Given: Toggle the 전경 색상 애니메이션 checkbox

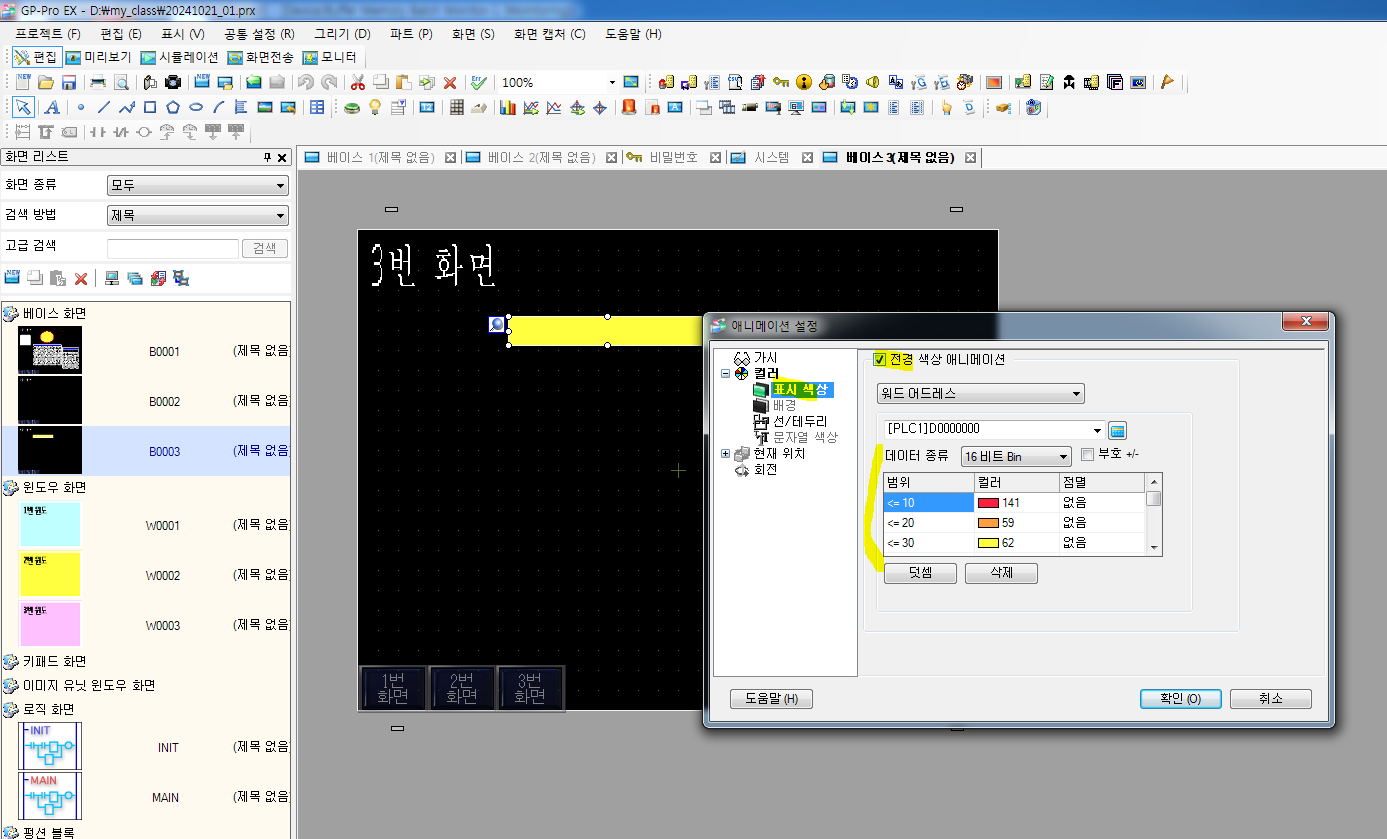Looking at the screenshot, I should 880,360.
